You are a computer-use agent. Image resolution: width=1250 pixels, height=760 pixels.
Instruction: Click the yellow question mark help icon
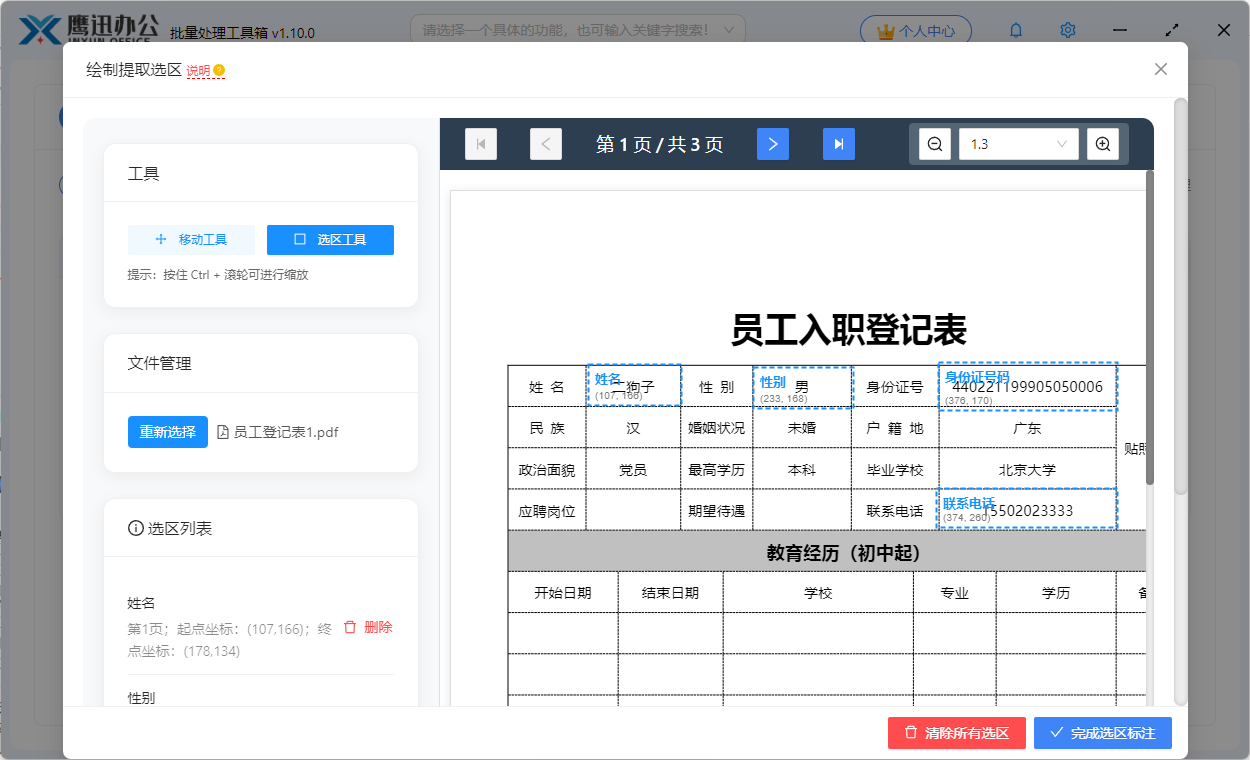[219, 71]
